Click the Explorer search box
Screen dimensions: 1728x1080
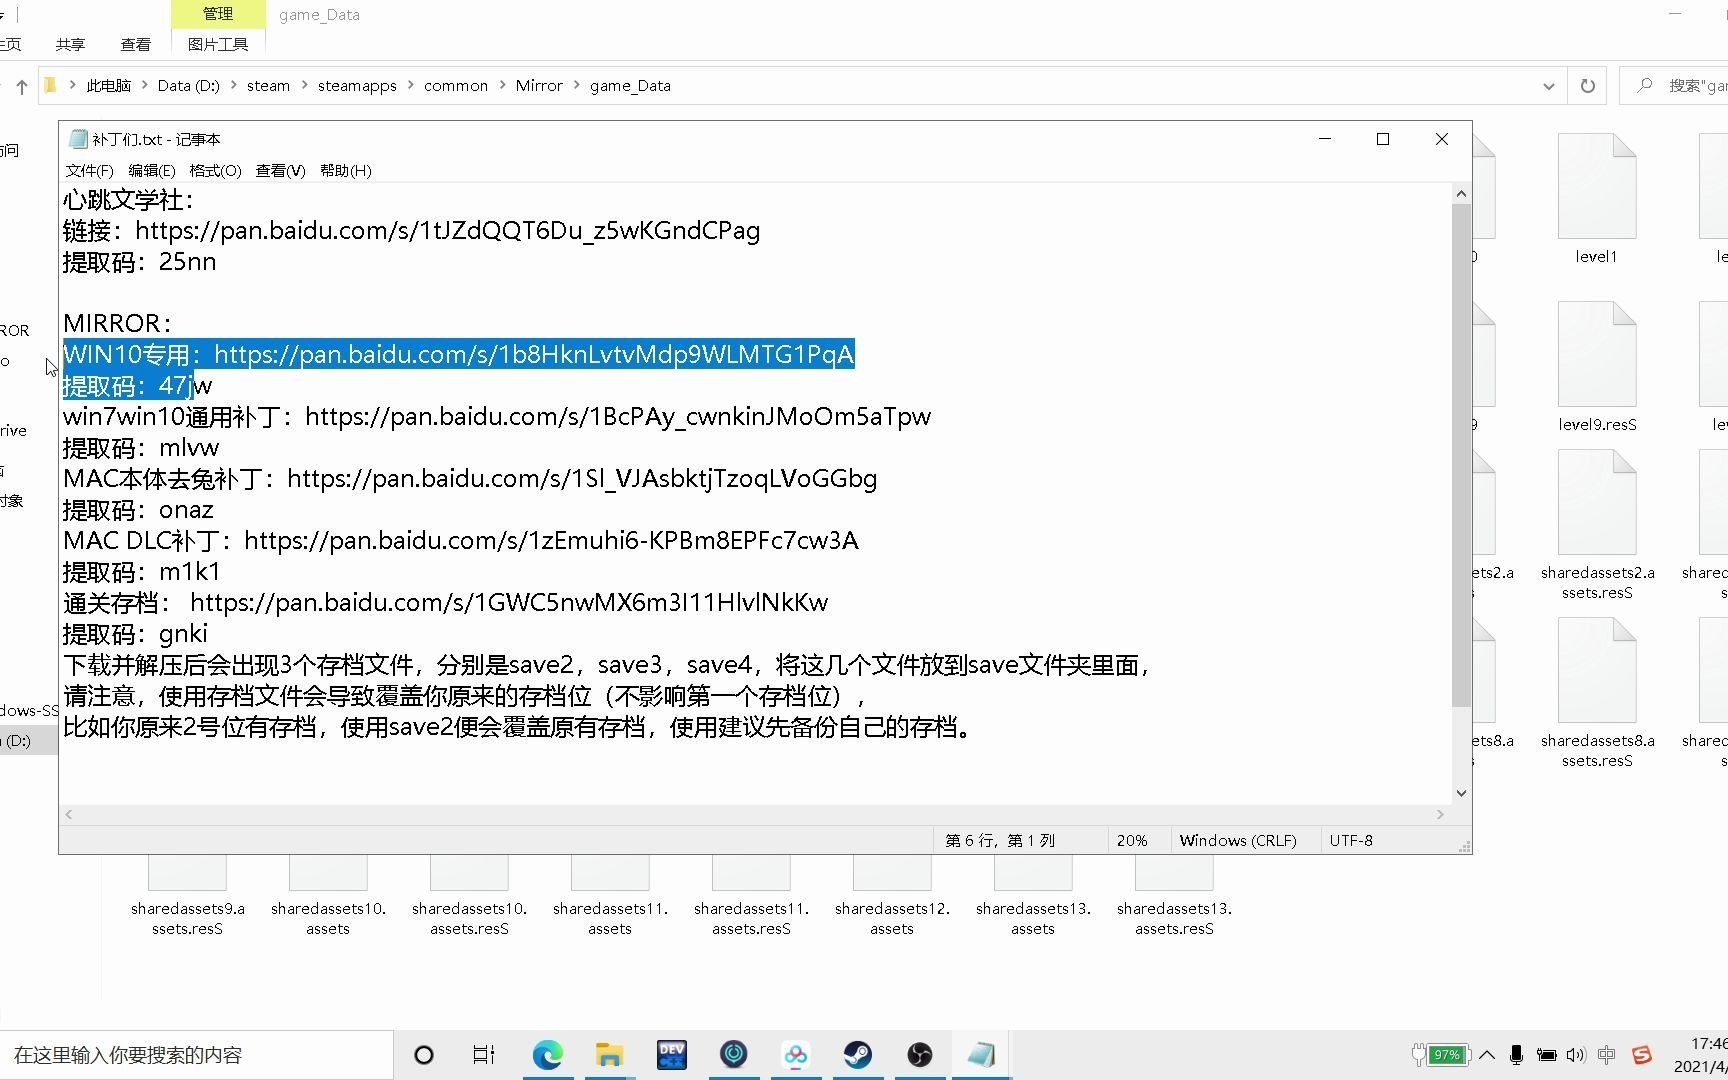1675,86
